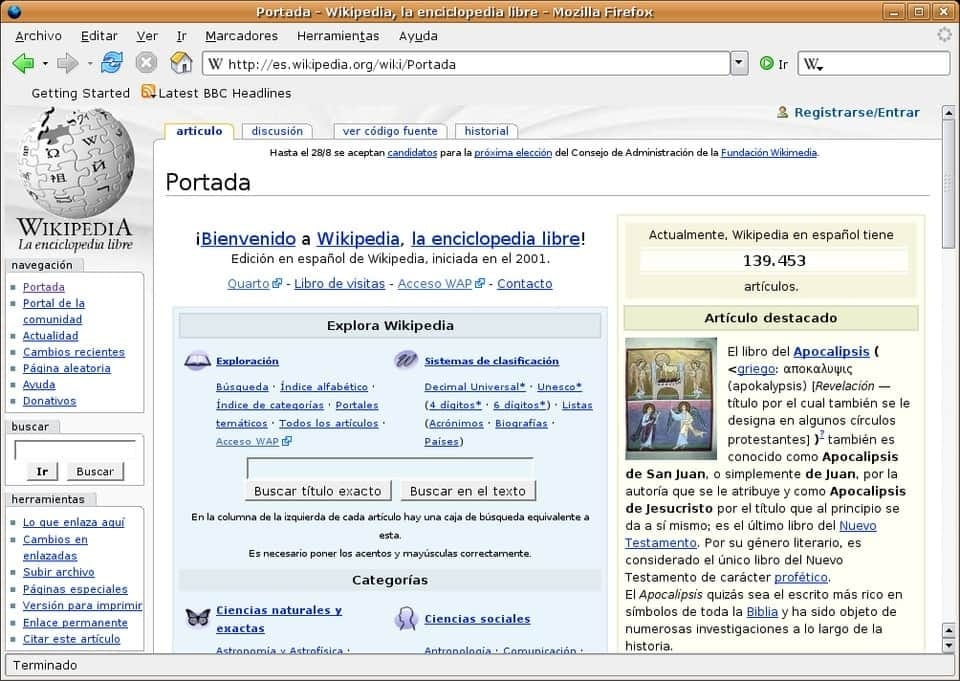Click the sidebar buscar text field
This screenshot has height=681, width=960.
(75, 450)
